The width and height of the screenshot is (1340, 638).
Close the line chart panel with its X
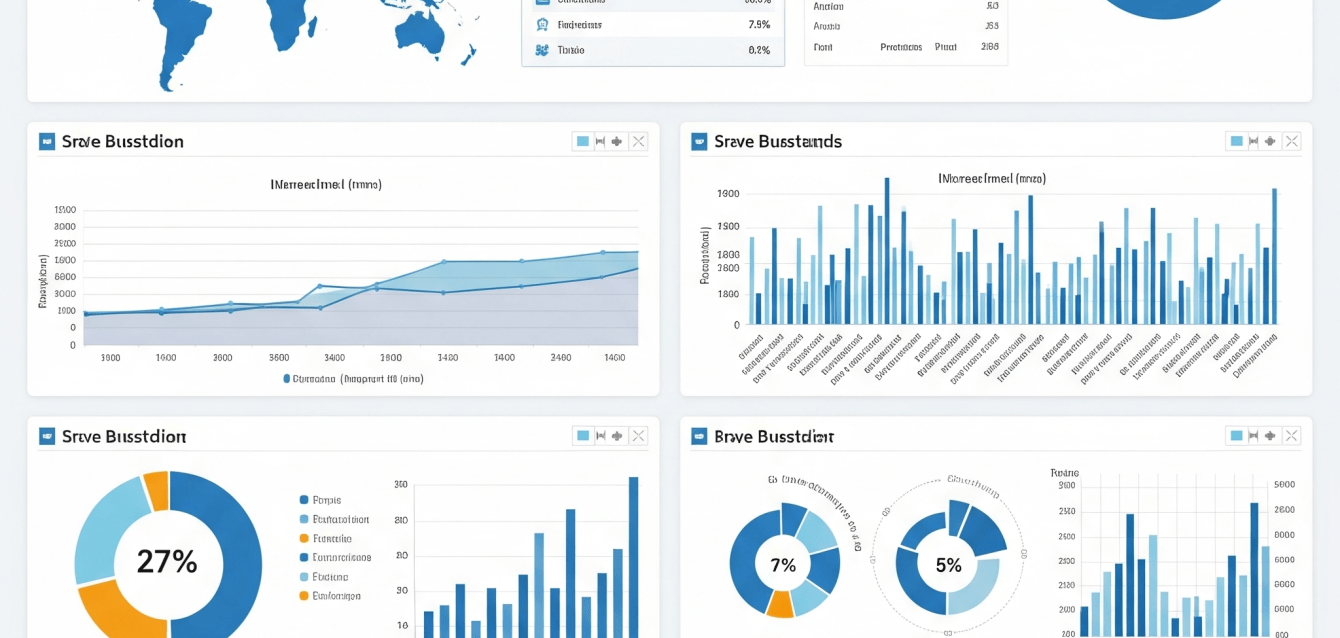638,141
